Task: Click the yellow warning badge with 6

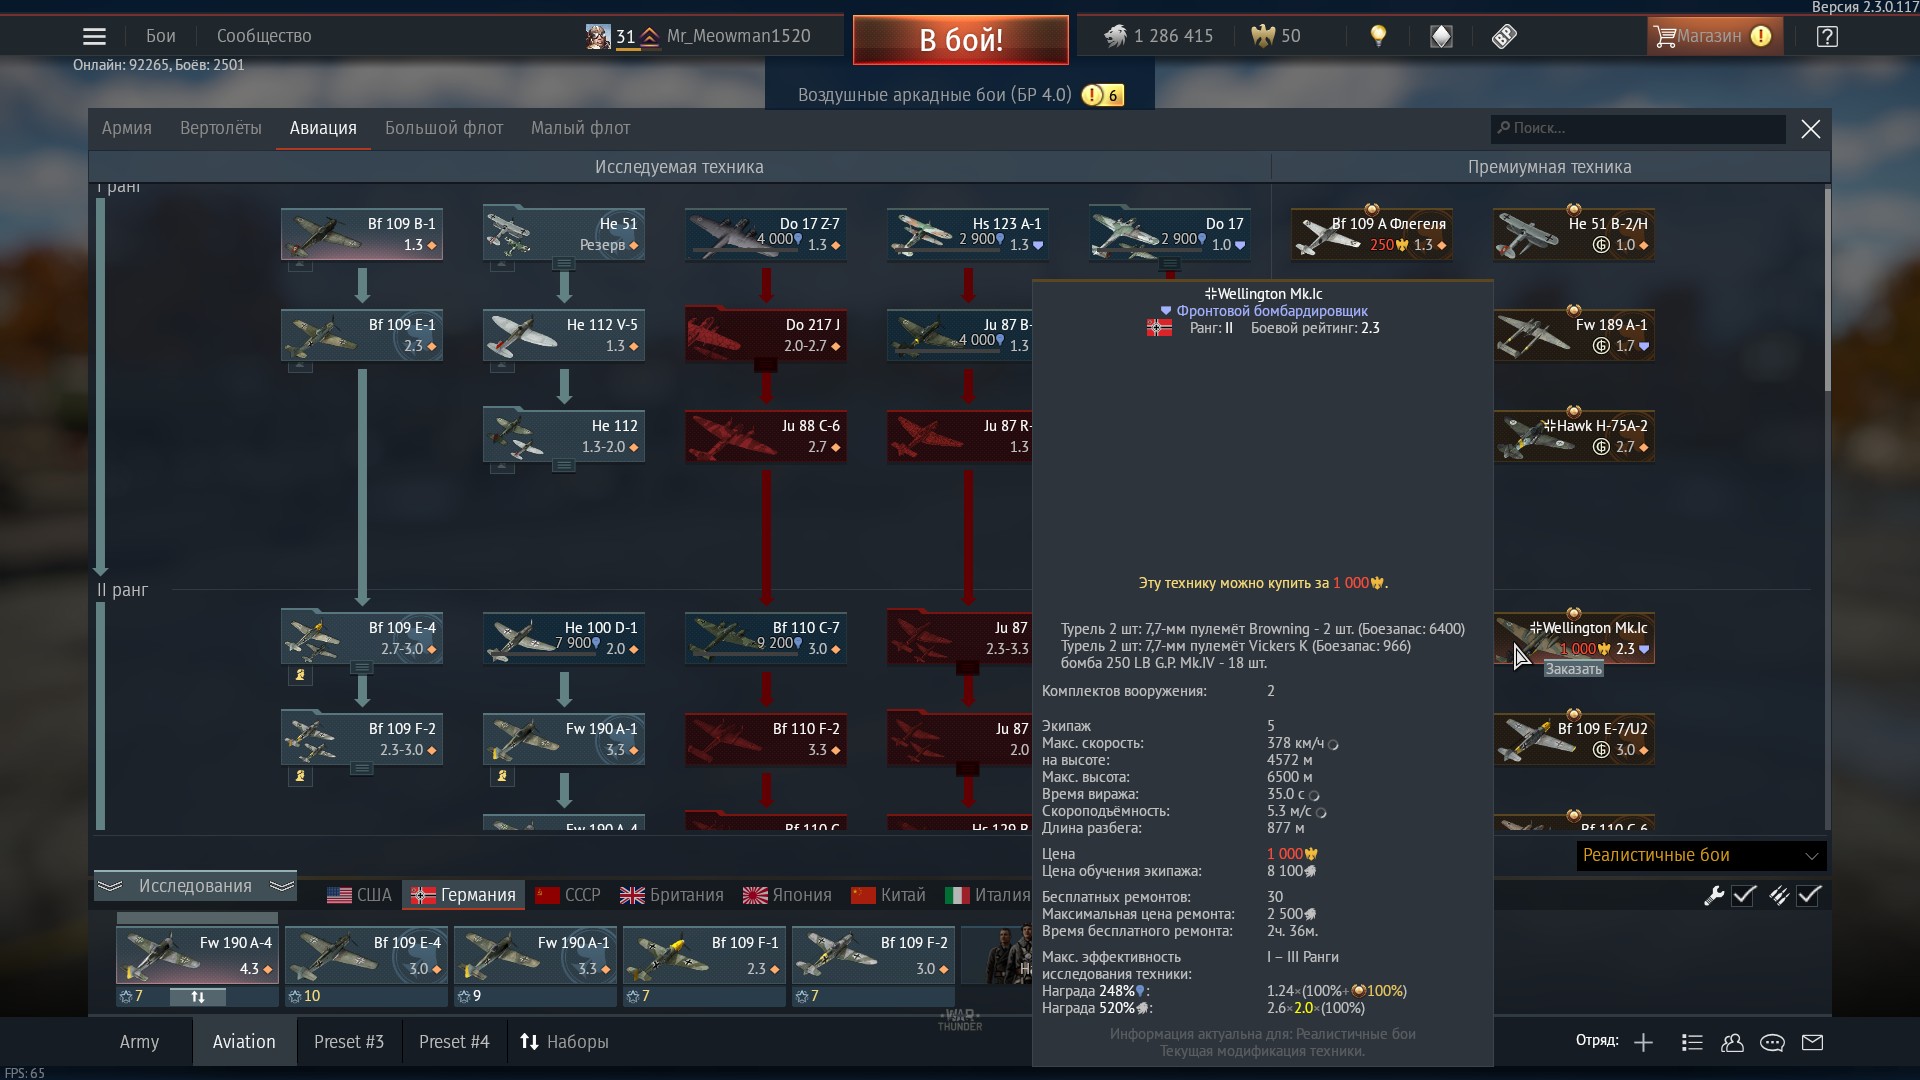Action: 1102,95
